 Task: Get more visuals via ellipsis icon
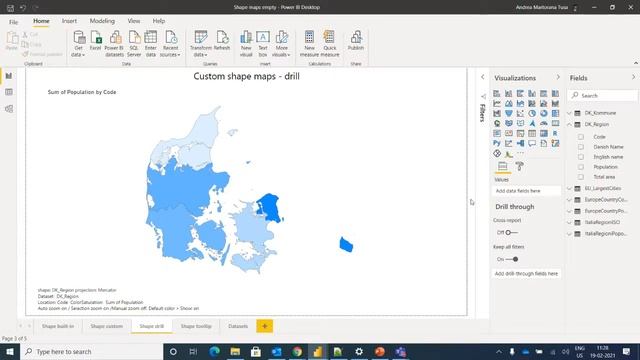coord(520,153)
